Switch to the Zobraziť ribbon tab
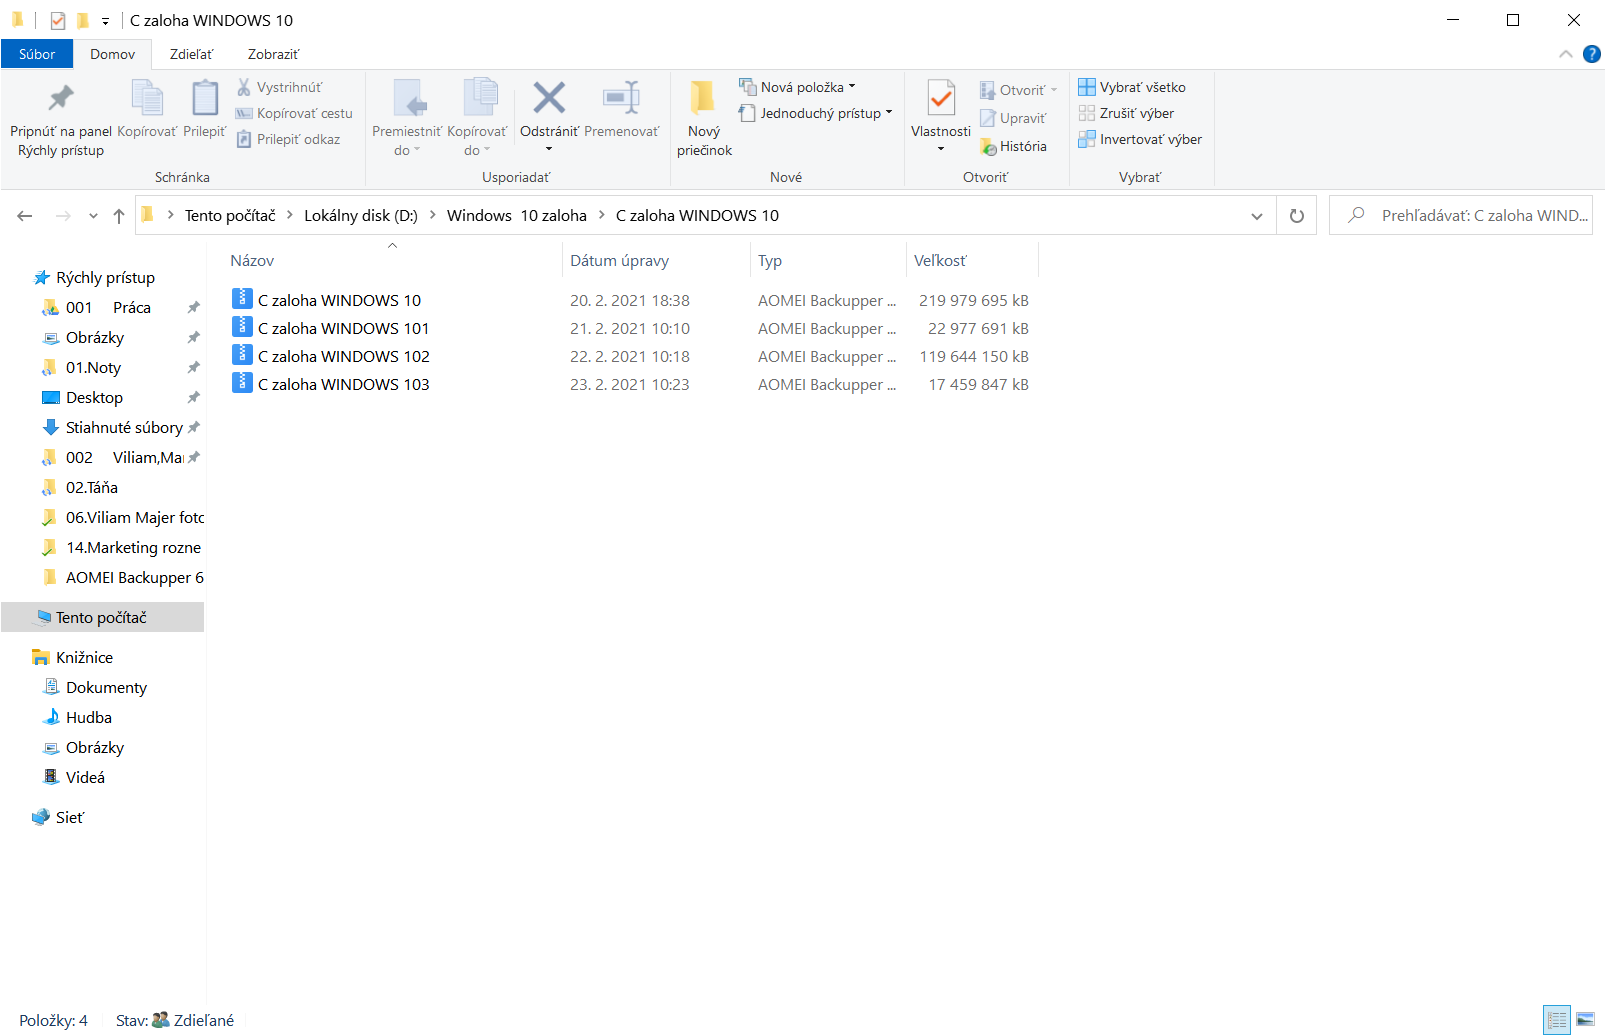 tap(273, 54)
